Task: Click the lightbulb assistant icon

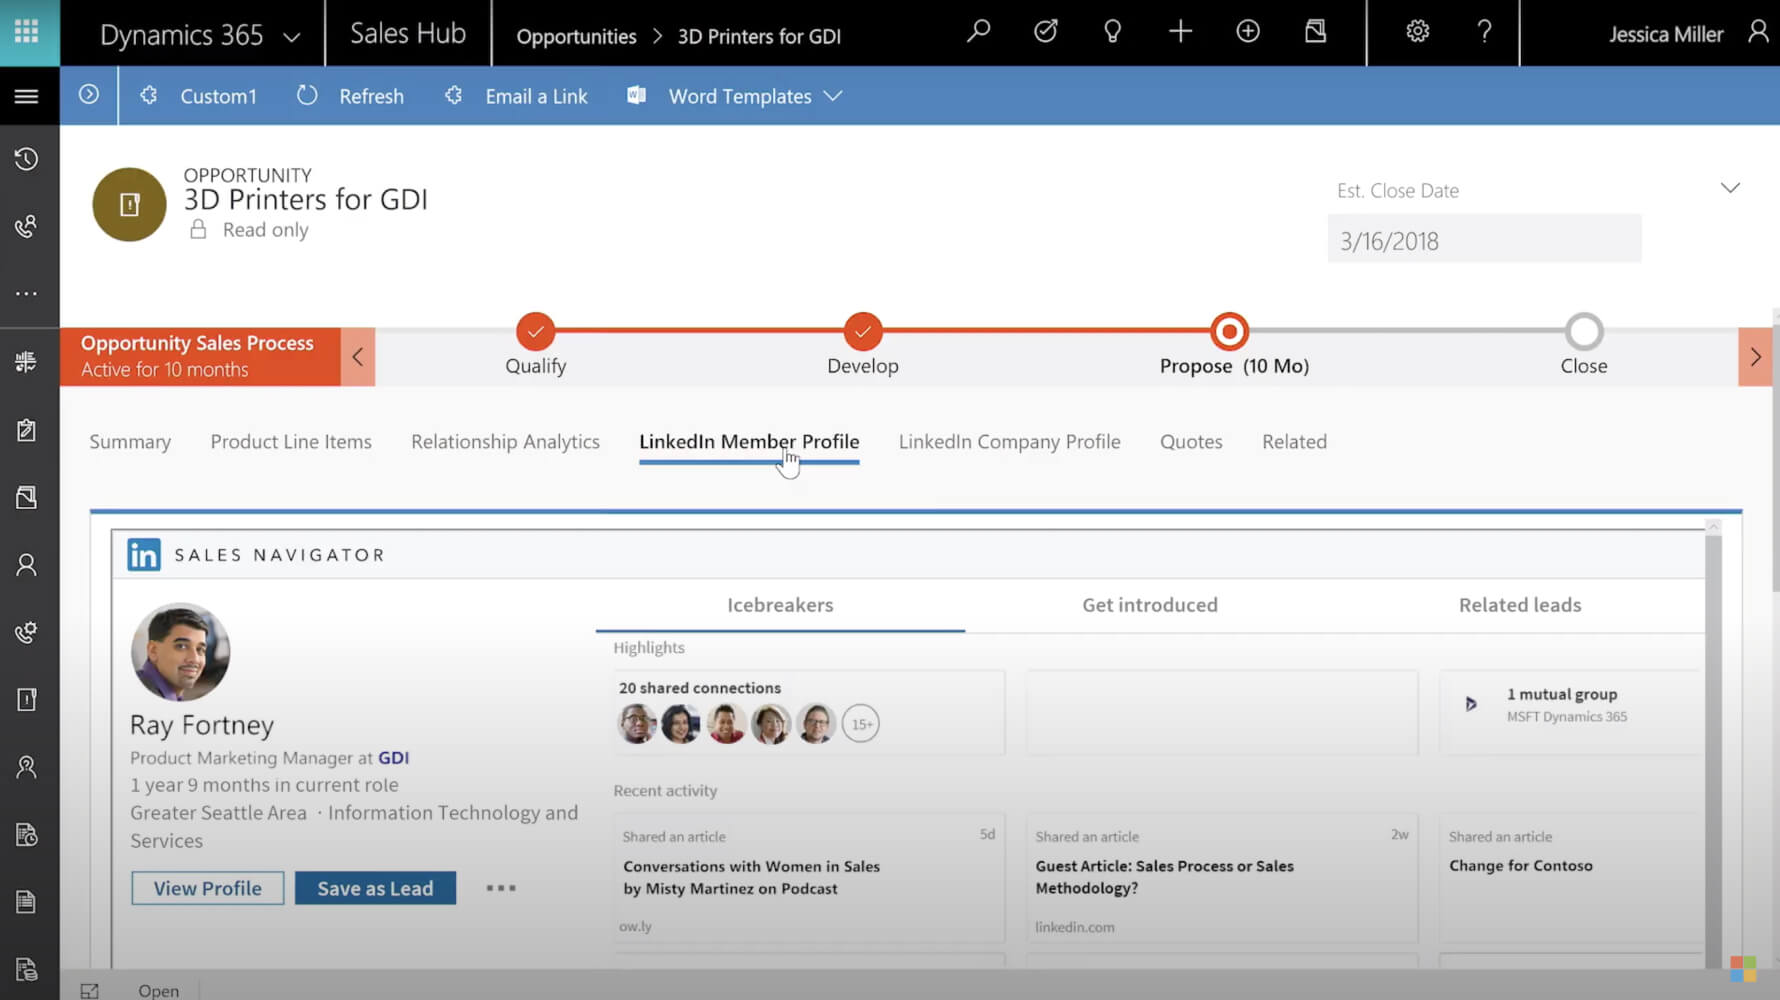Action: pyautogui.click(x=1112, y=32)
